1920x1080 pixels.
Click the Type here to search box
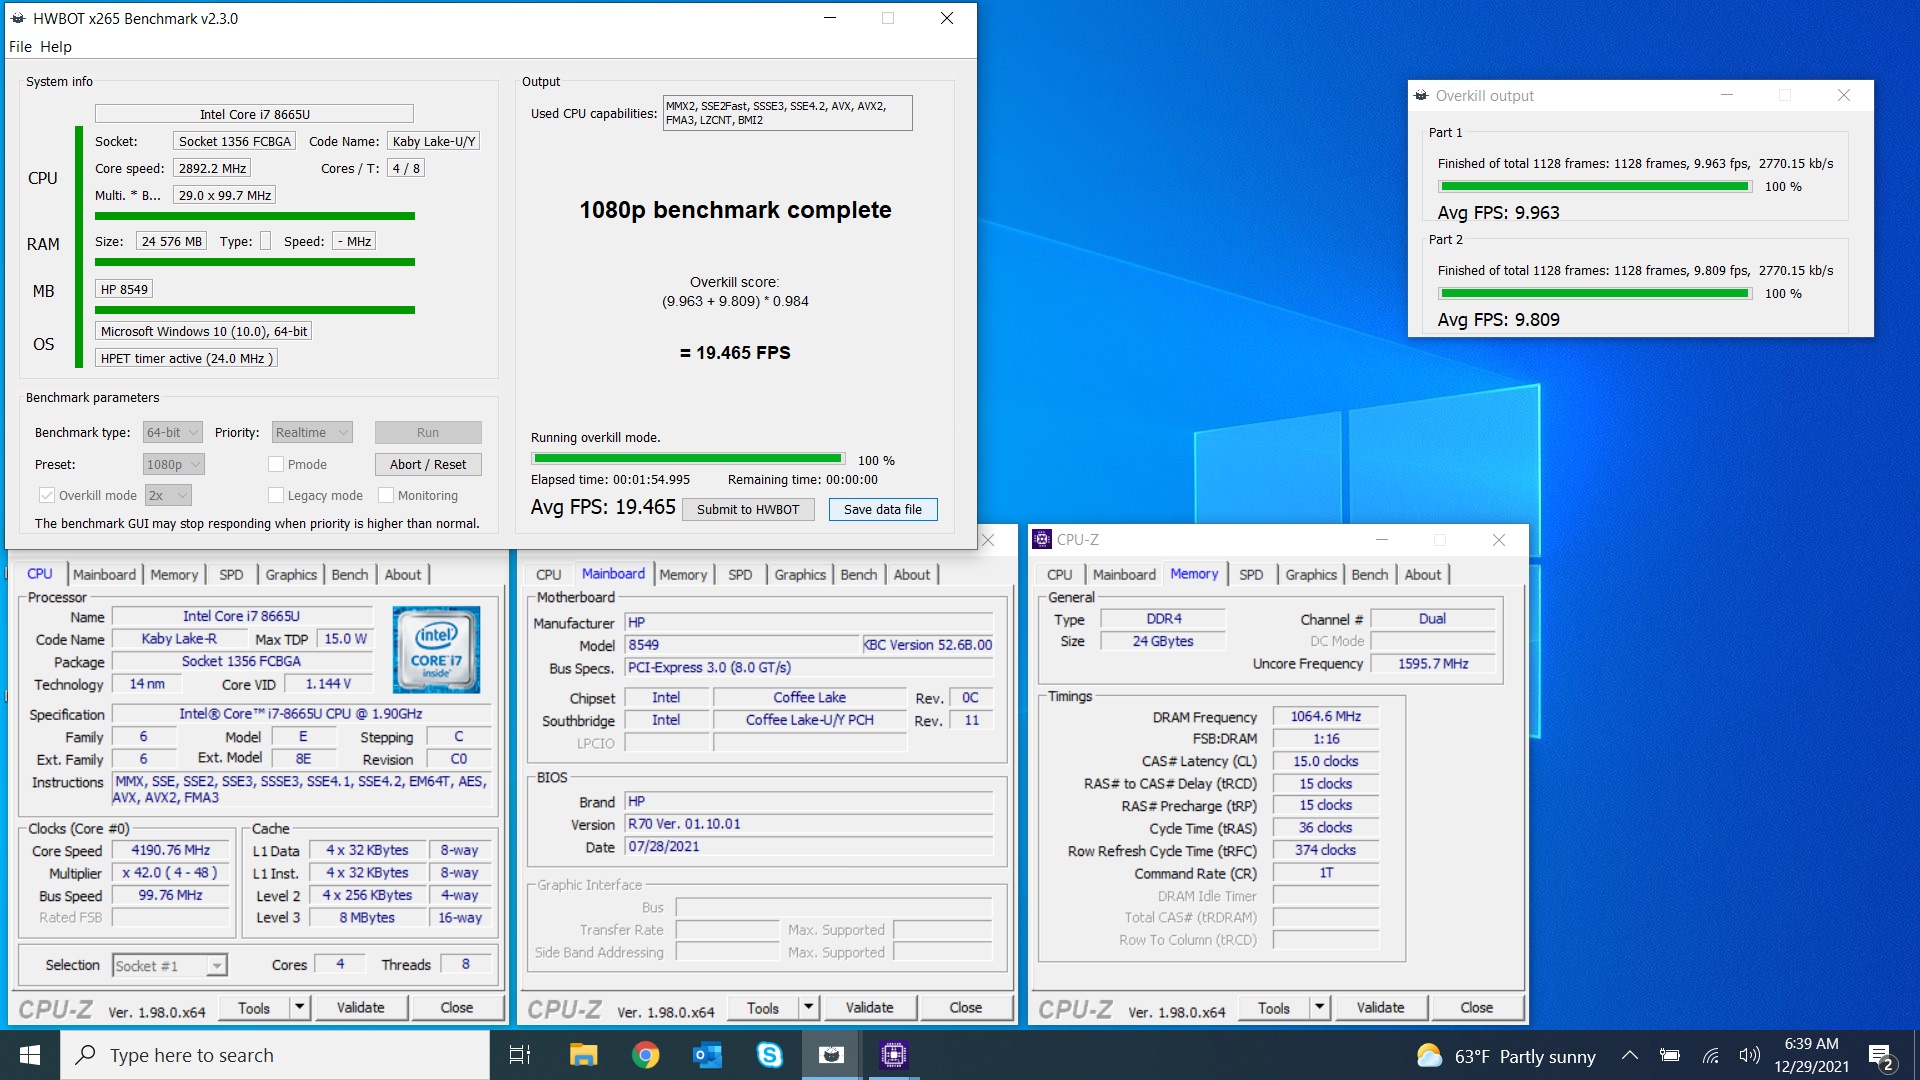coord(275,1055)
